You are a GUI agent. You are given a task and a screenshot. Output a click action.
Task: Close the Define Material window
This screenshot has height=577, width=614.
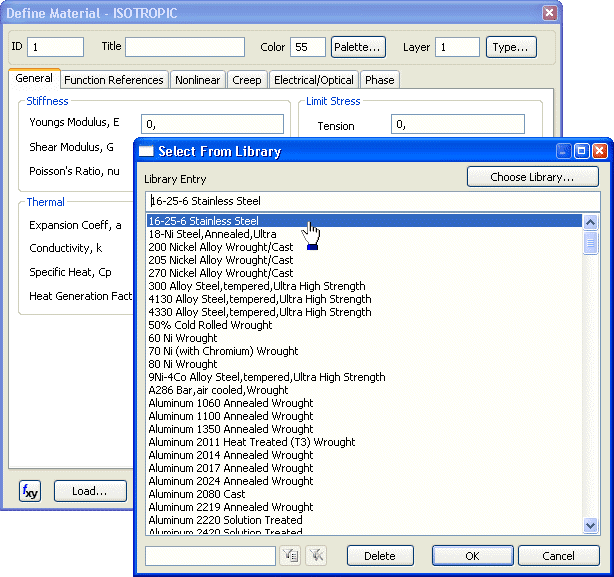pyautogui.click(x=549, y=13)
